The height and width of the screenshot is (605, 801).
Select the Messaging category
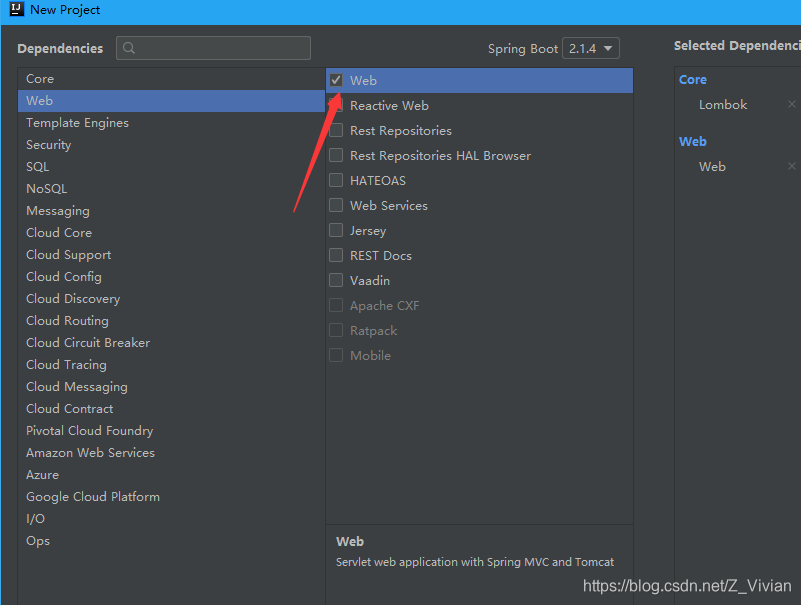[x=171, y=211]
